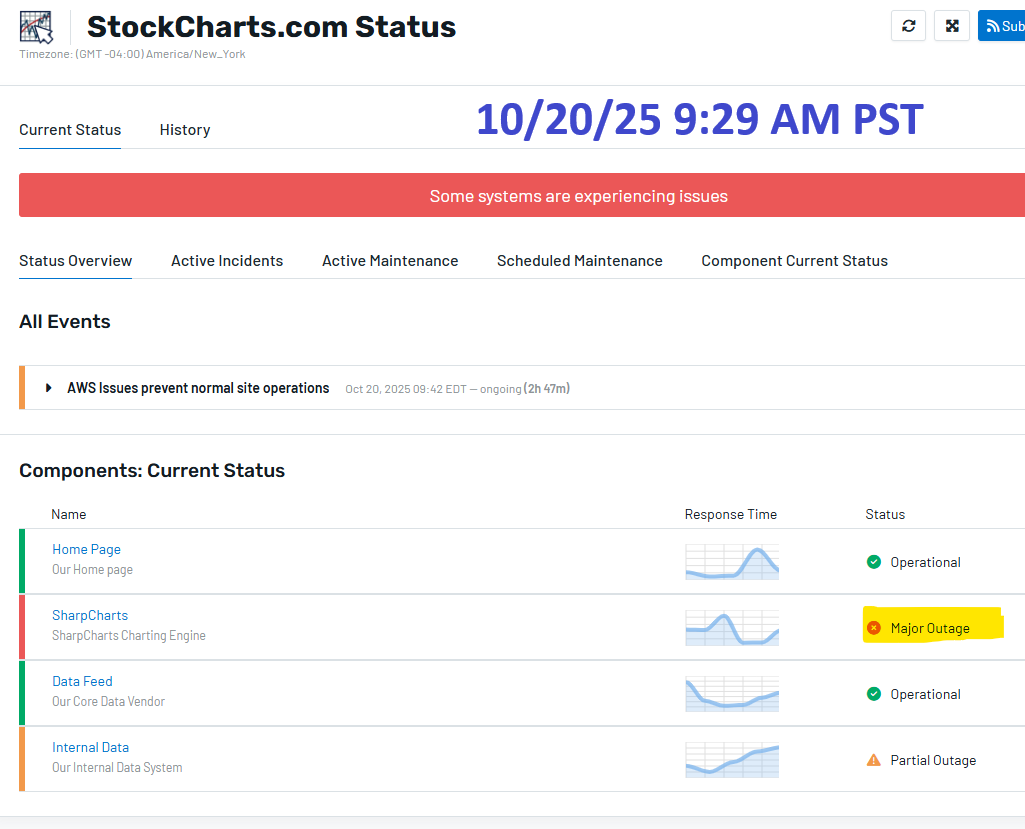Switch to the History tab
This screenshot has height=829, width=1025.
pyautogui.click(x=185, y=130)
